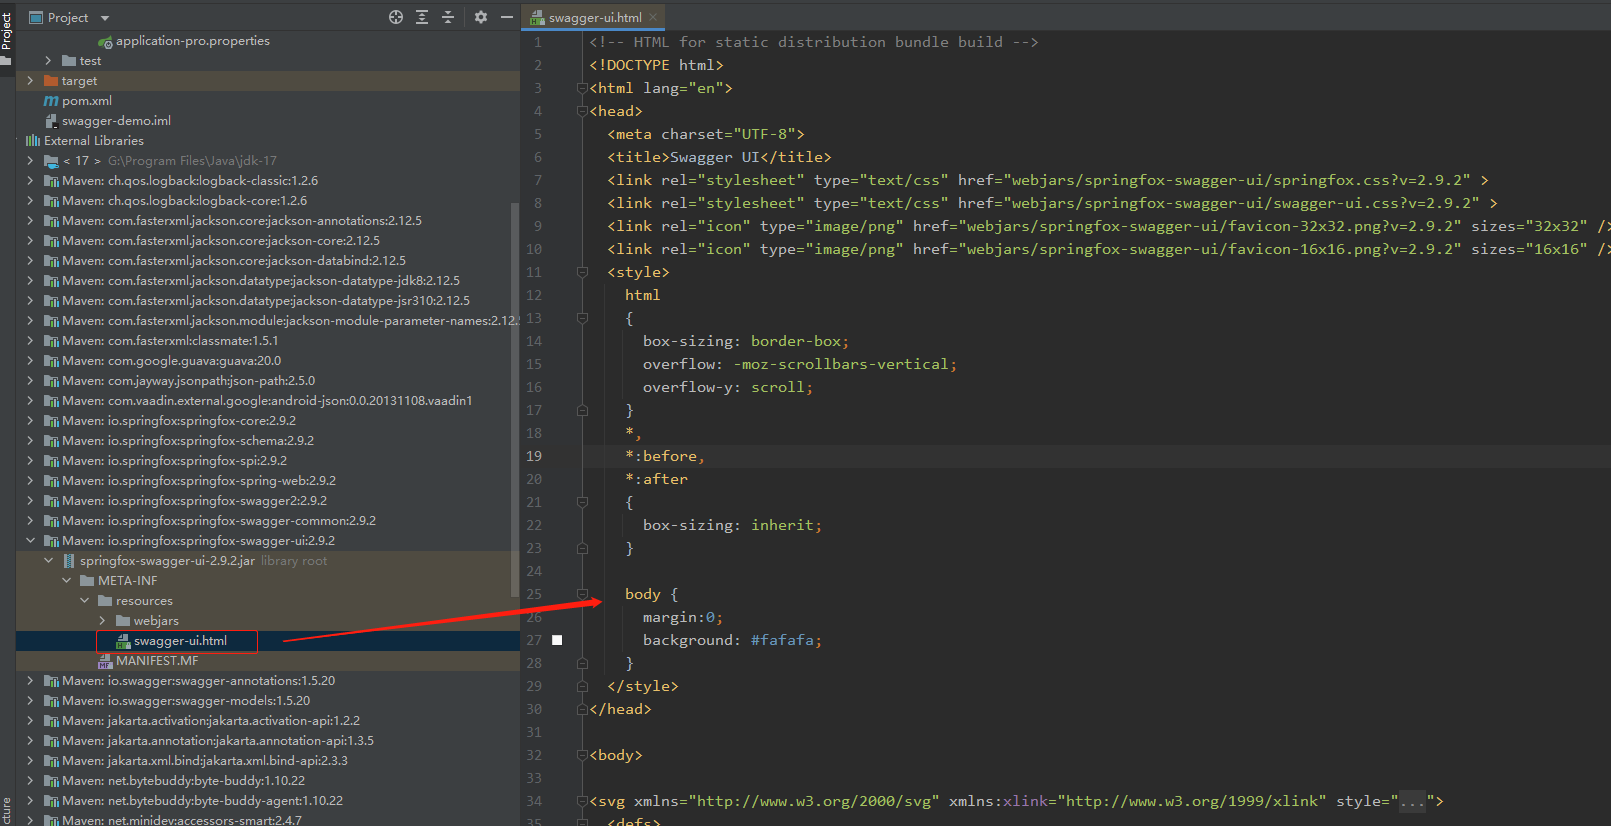Screen dimensions: 1611x826
Task: Fold the head tag at line 4
Action: pos(582,111)
